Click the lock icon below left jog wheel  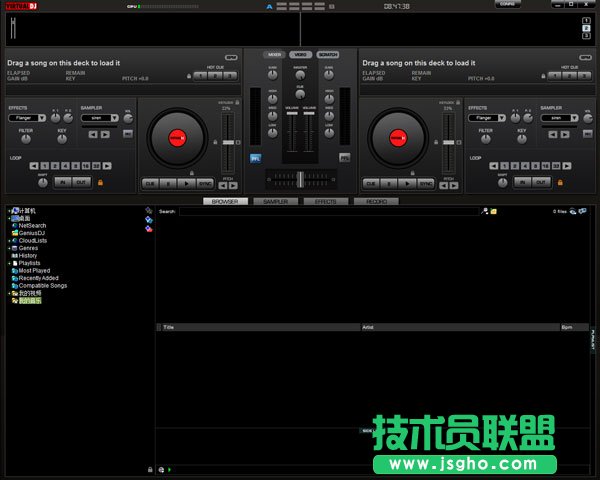coord(192,173)
